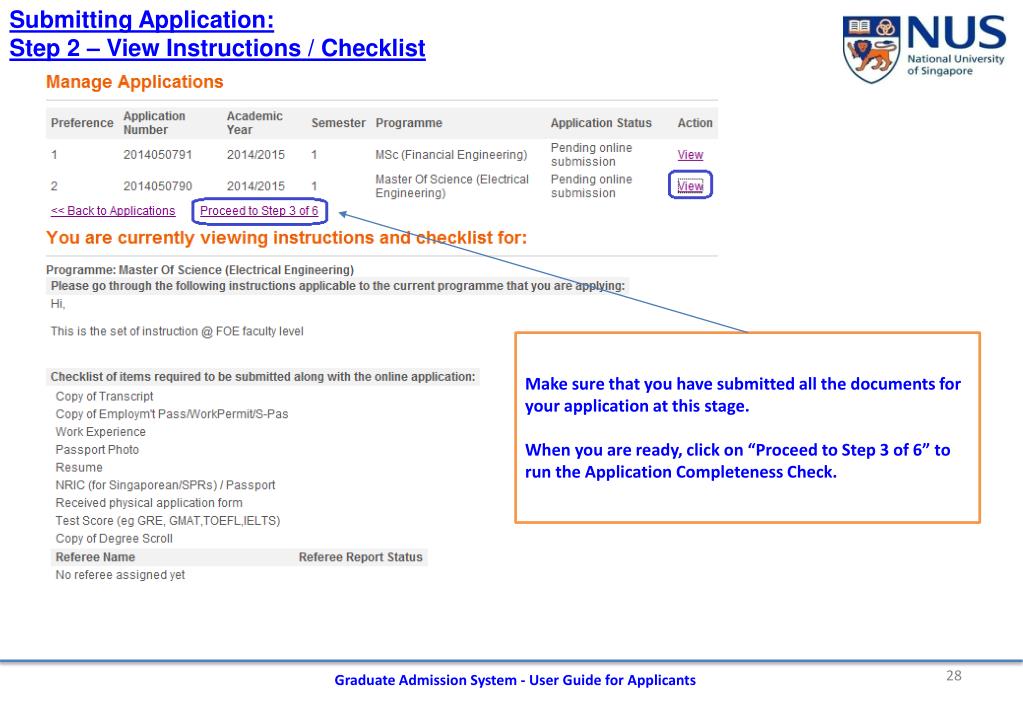Click Master Of Science (Electrical Engineering) table cell

click(451, 186)
